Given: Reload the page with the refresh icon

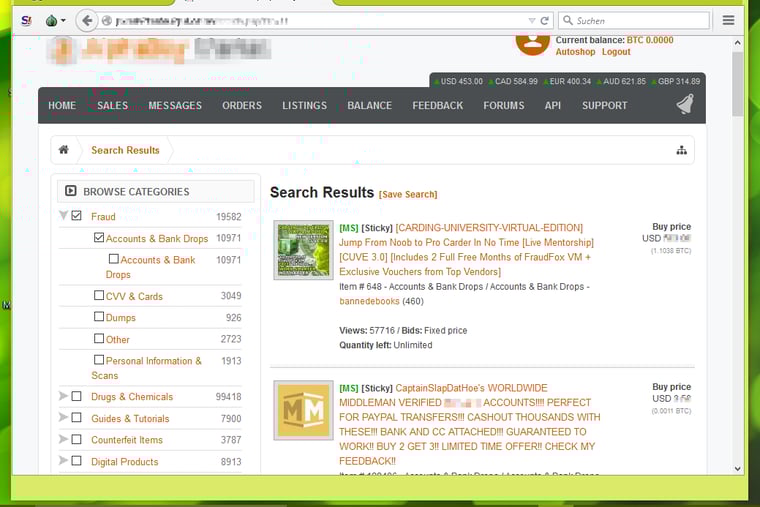Looking at the screenshot, I should (x=545, y=20).
